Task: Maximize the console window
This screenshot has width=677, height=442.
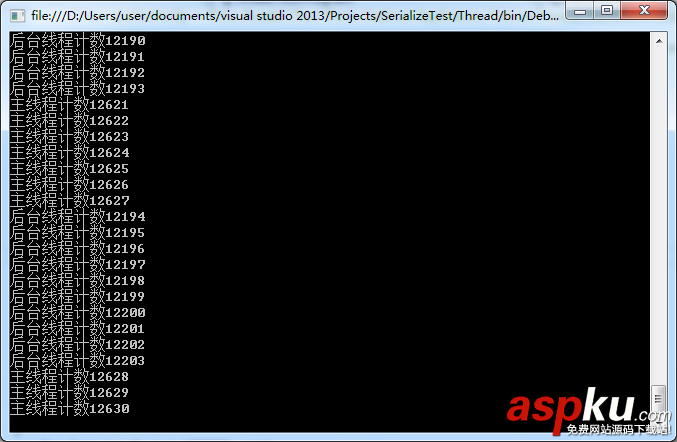Action: pos(607,11)
